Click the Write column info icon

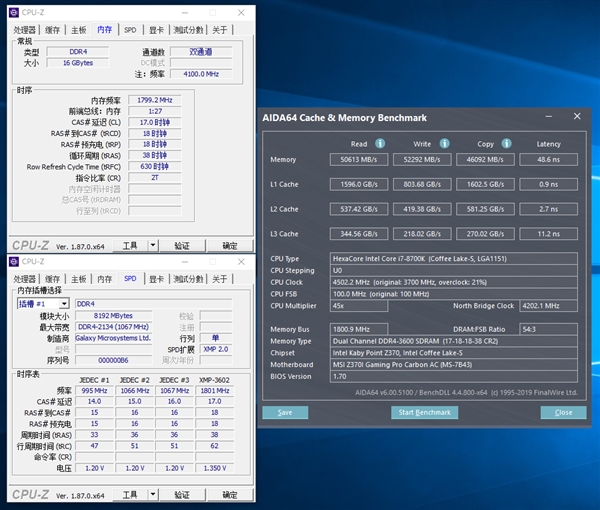[x=444, y=144]
